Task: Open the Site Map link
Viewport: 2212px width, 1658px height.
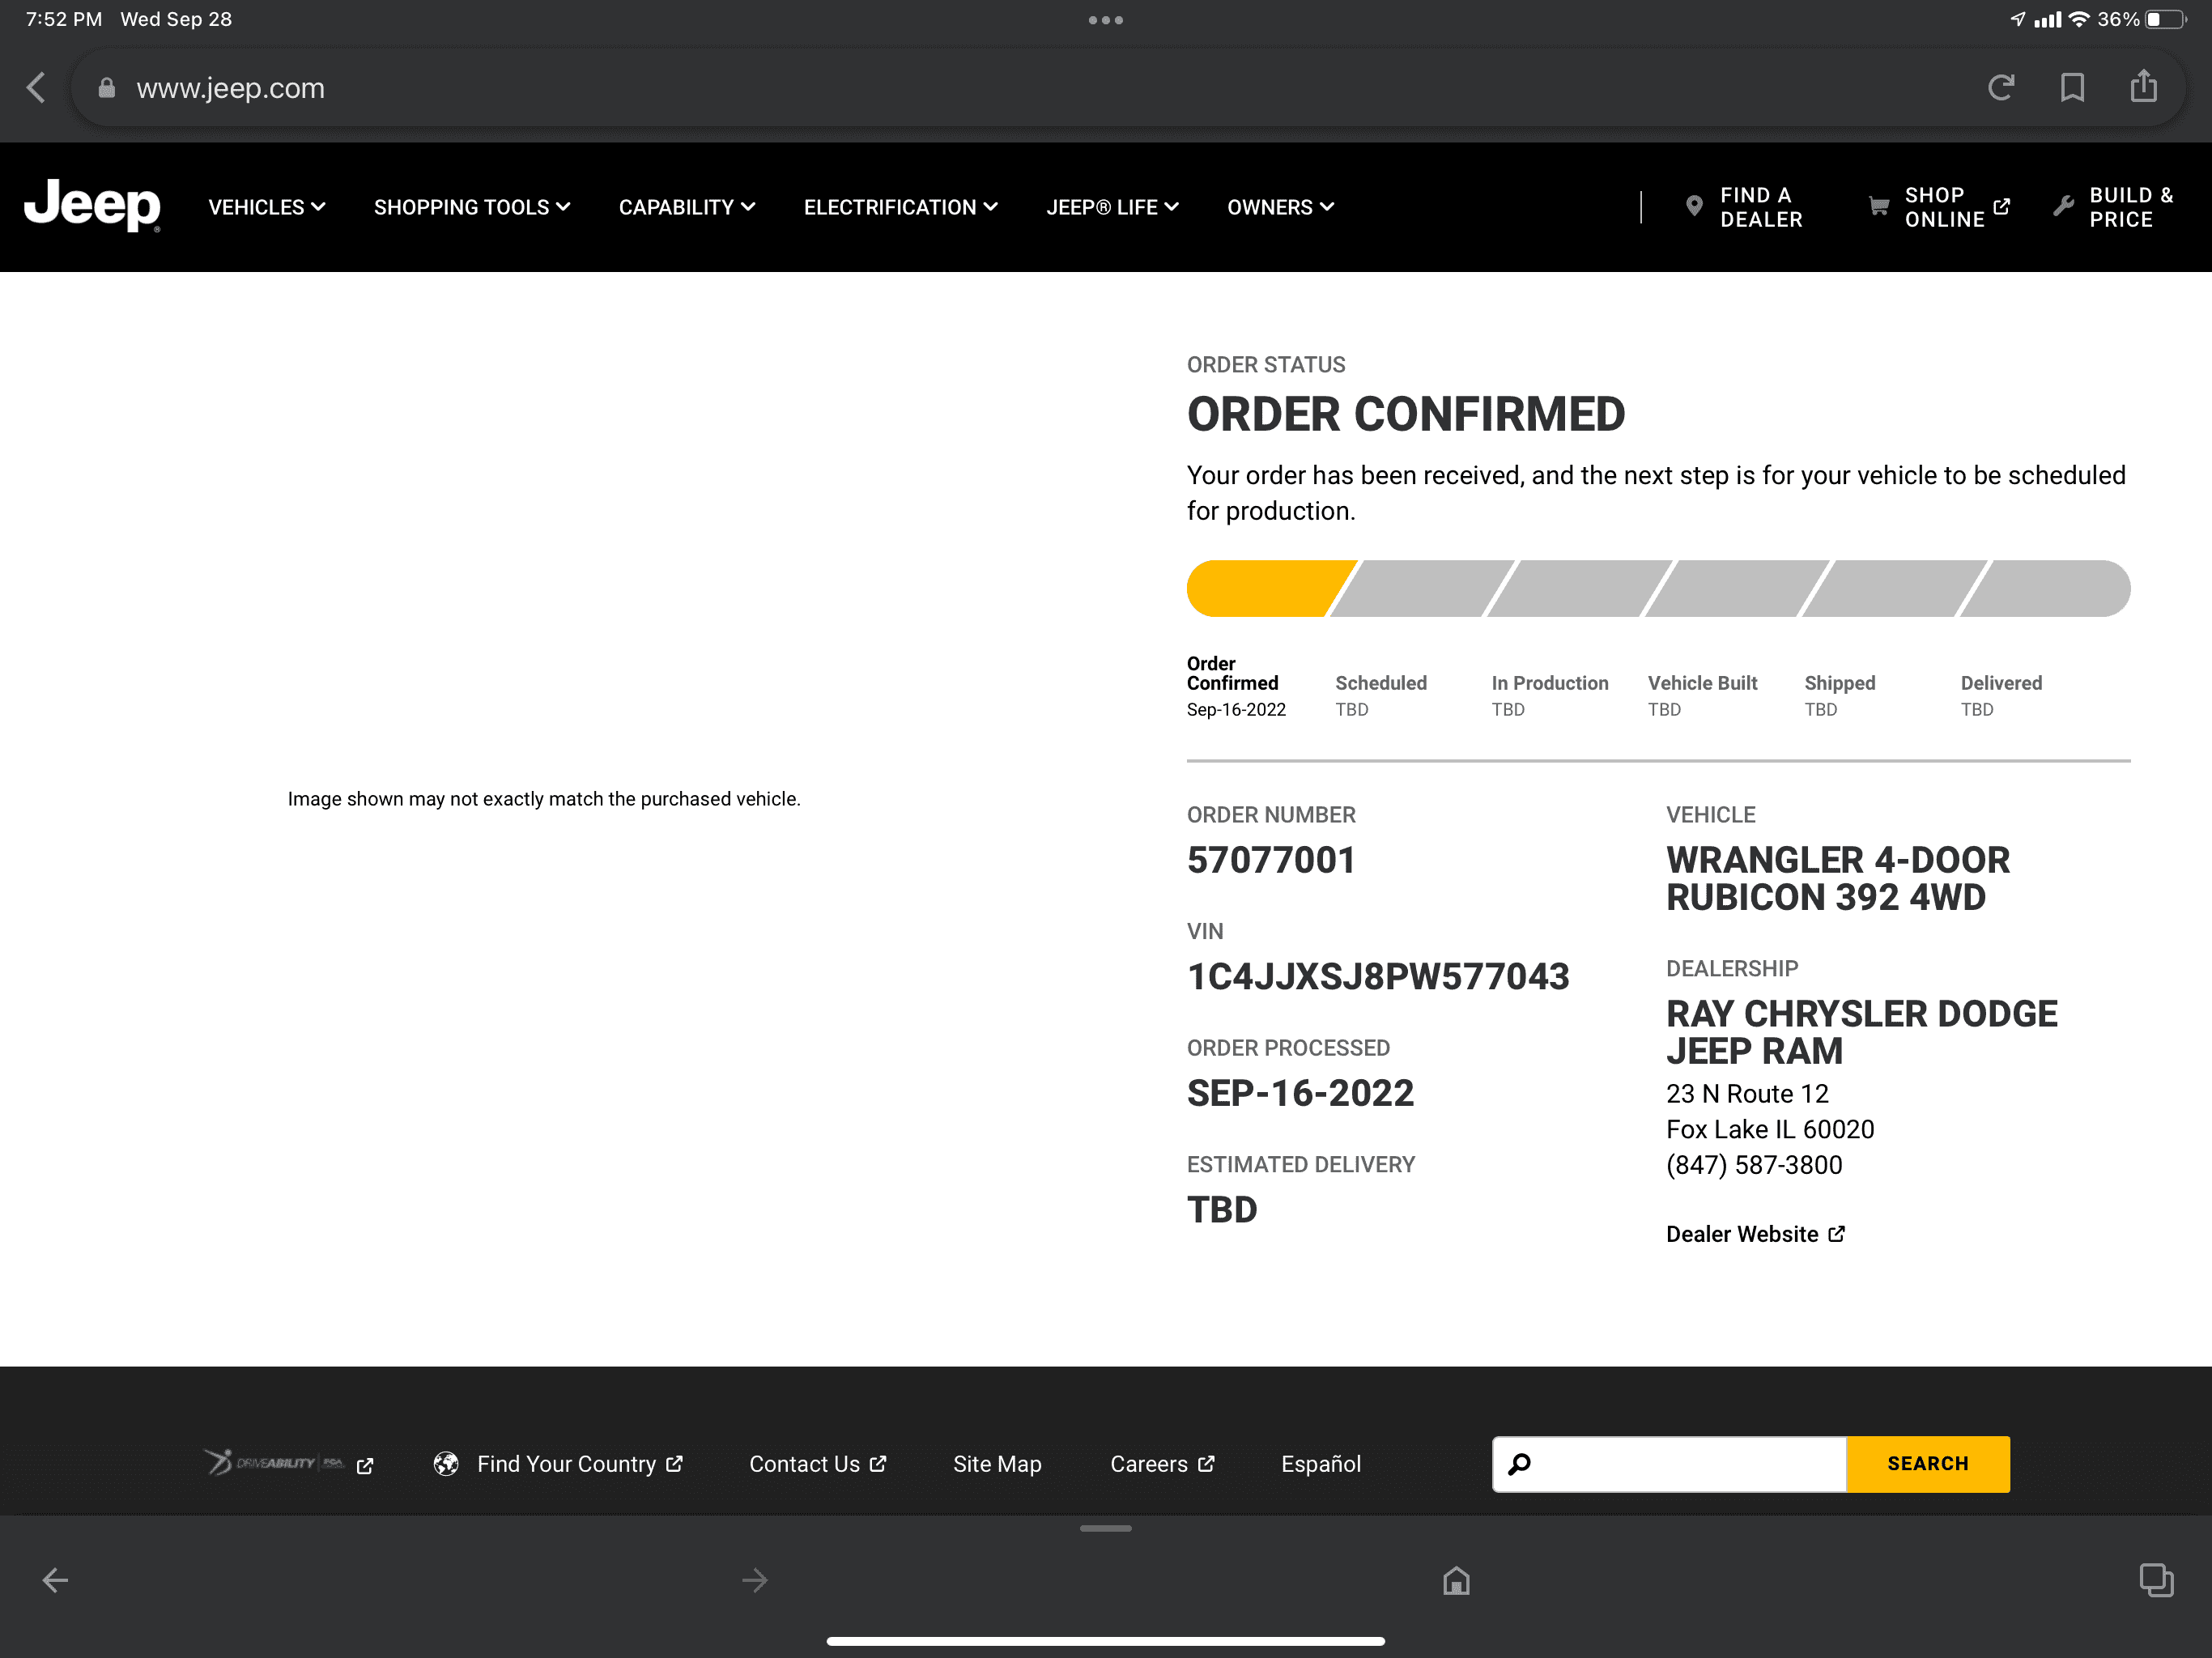Action: coord(997,1464)
